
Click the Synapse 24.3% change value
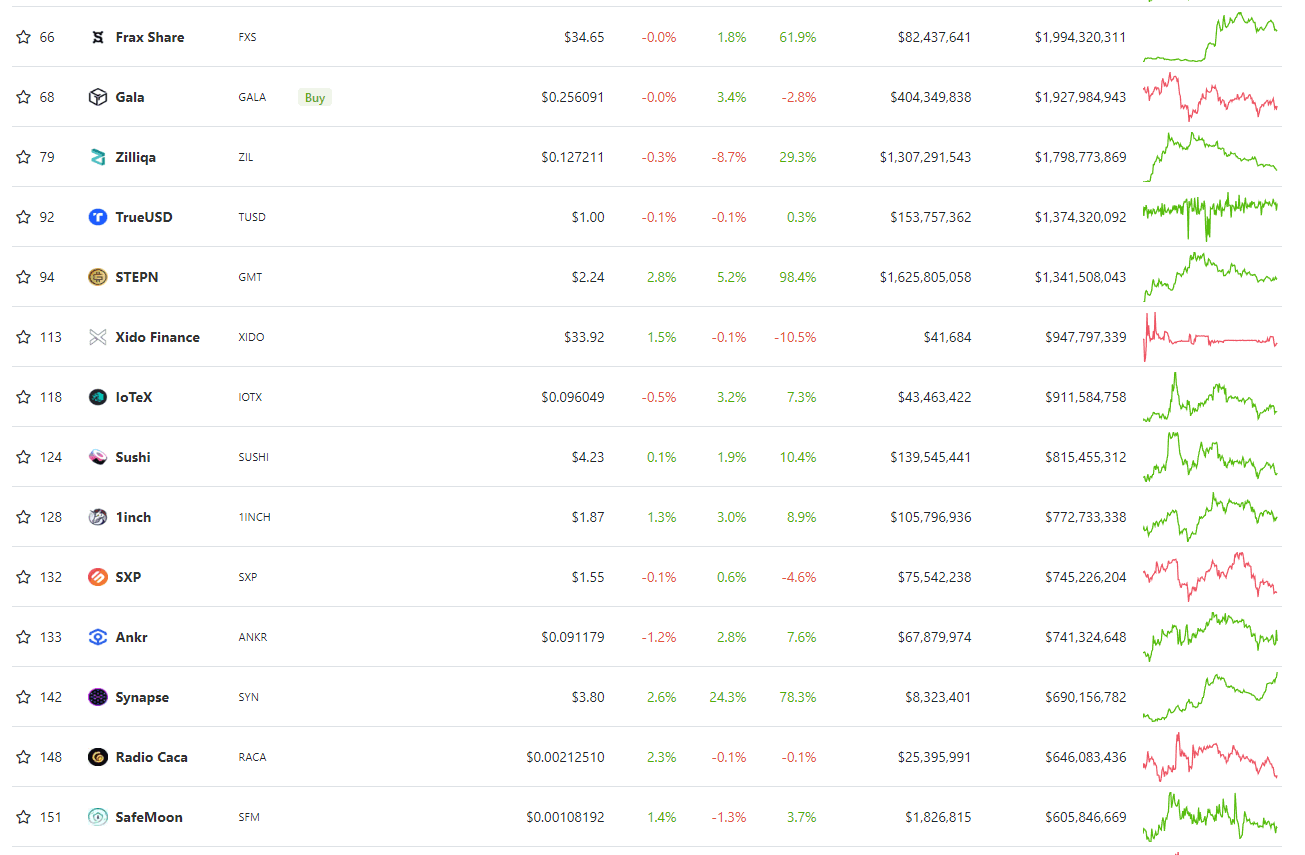[727, 697]
